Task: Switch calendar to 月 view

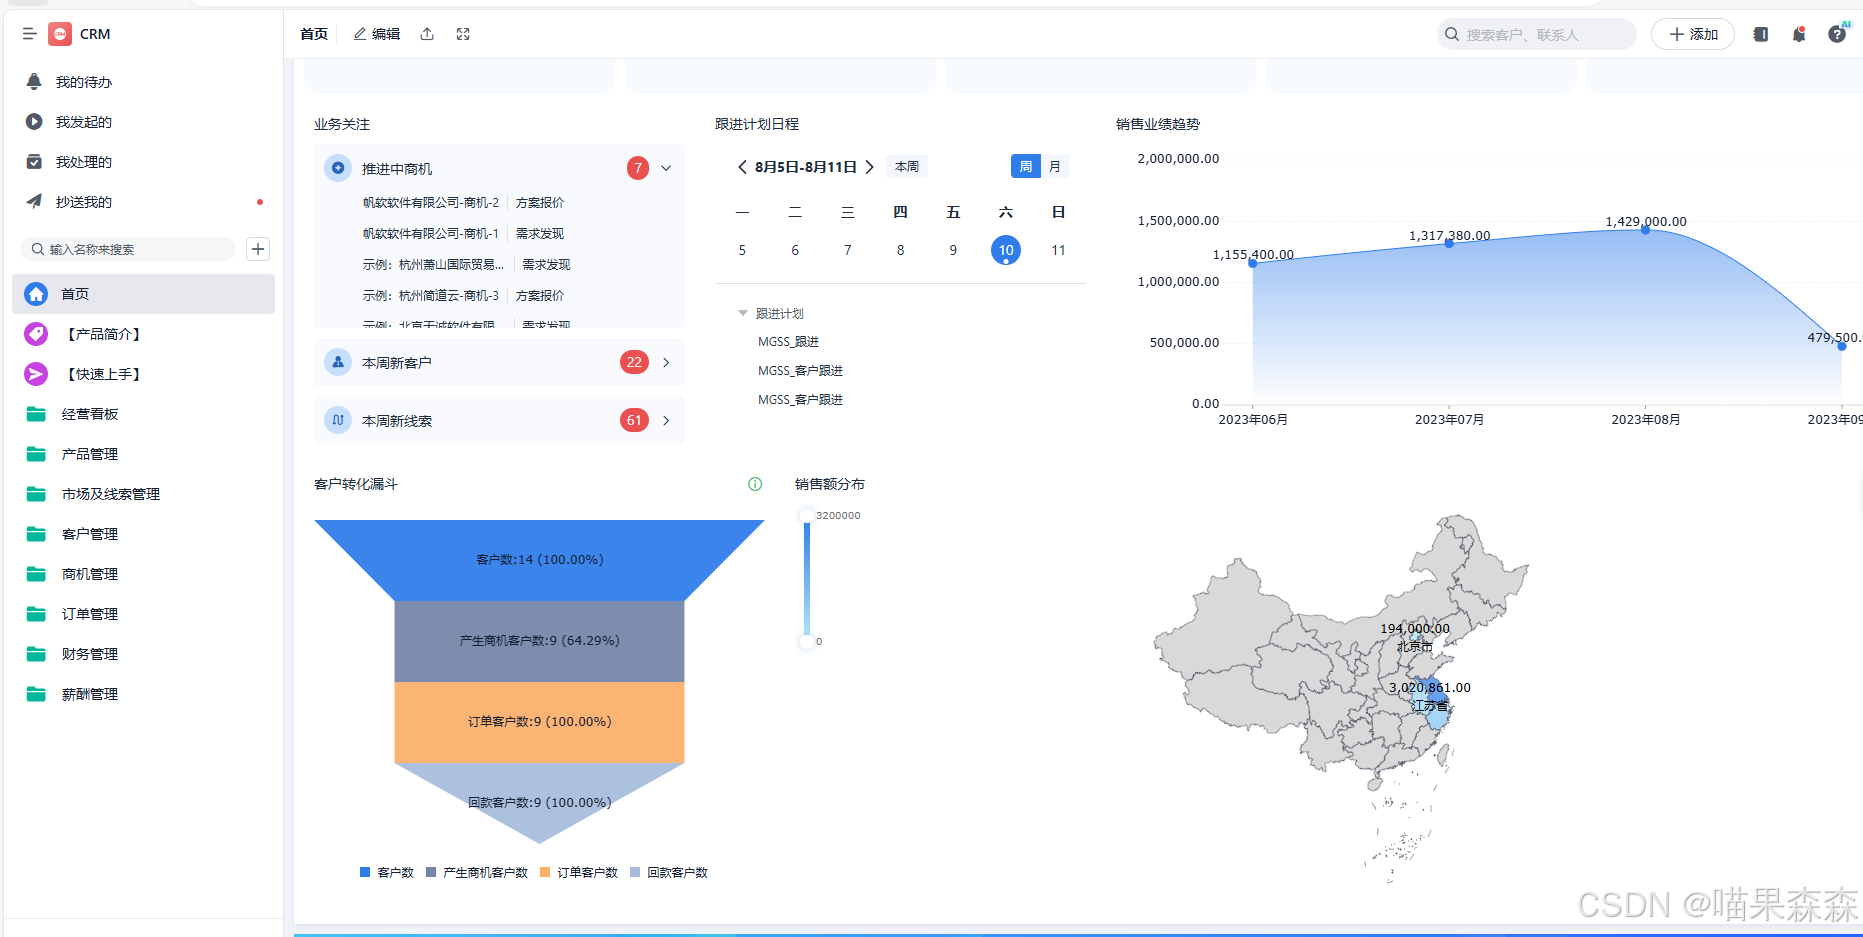Action: (x=1055, y=167)
